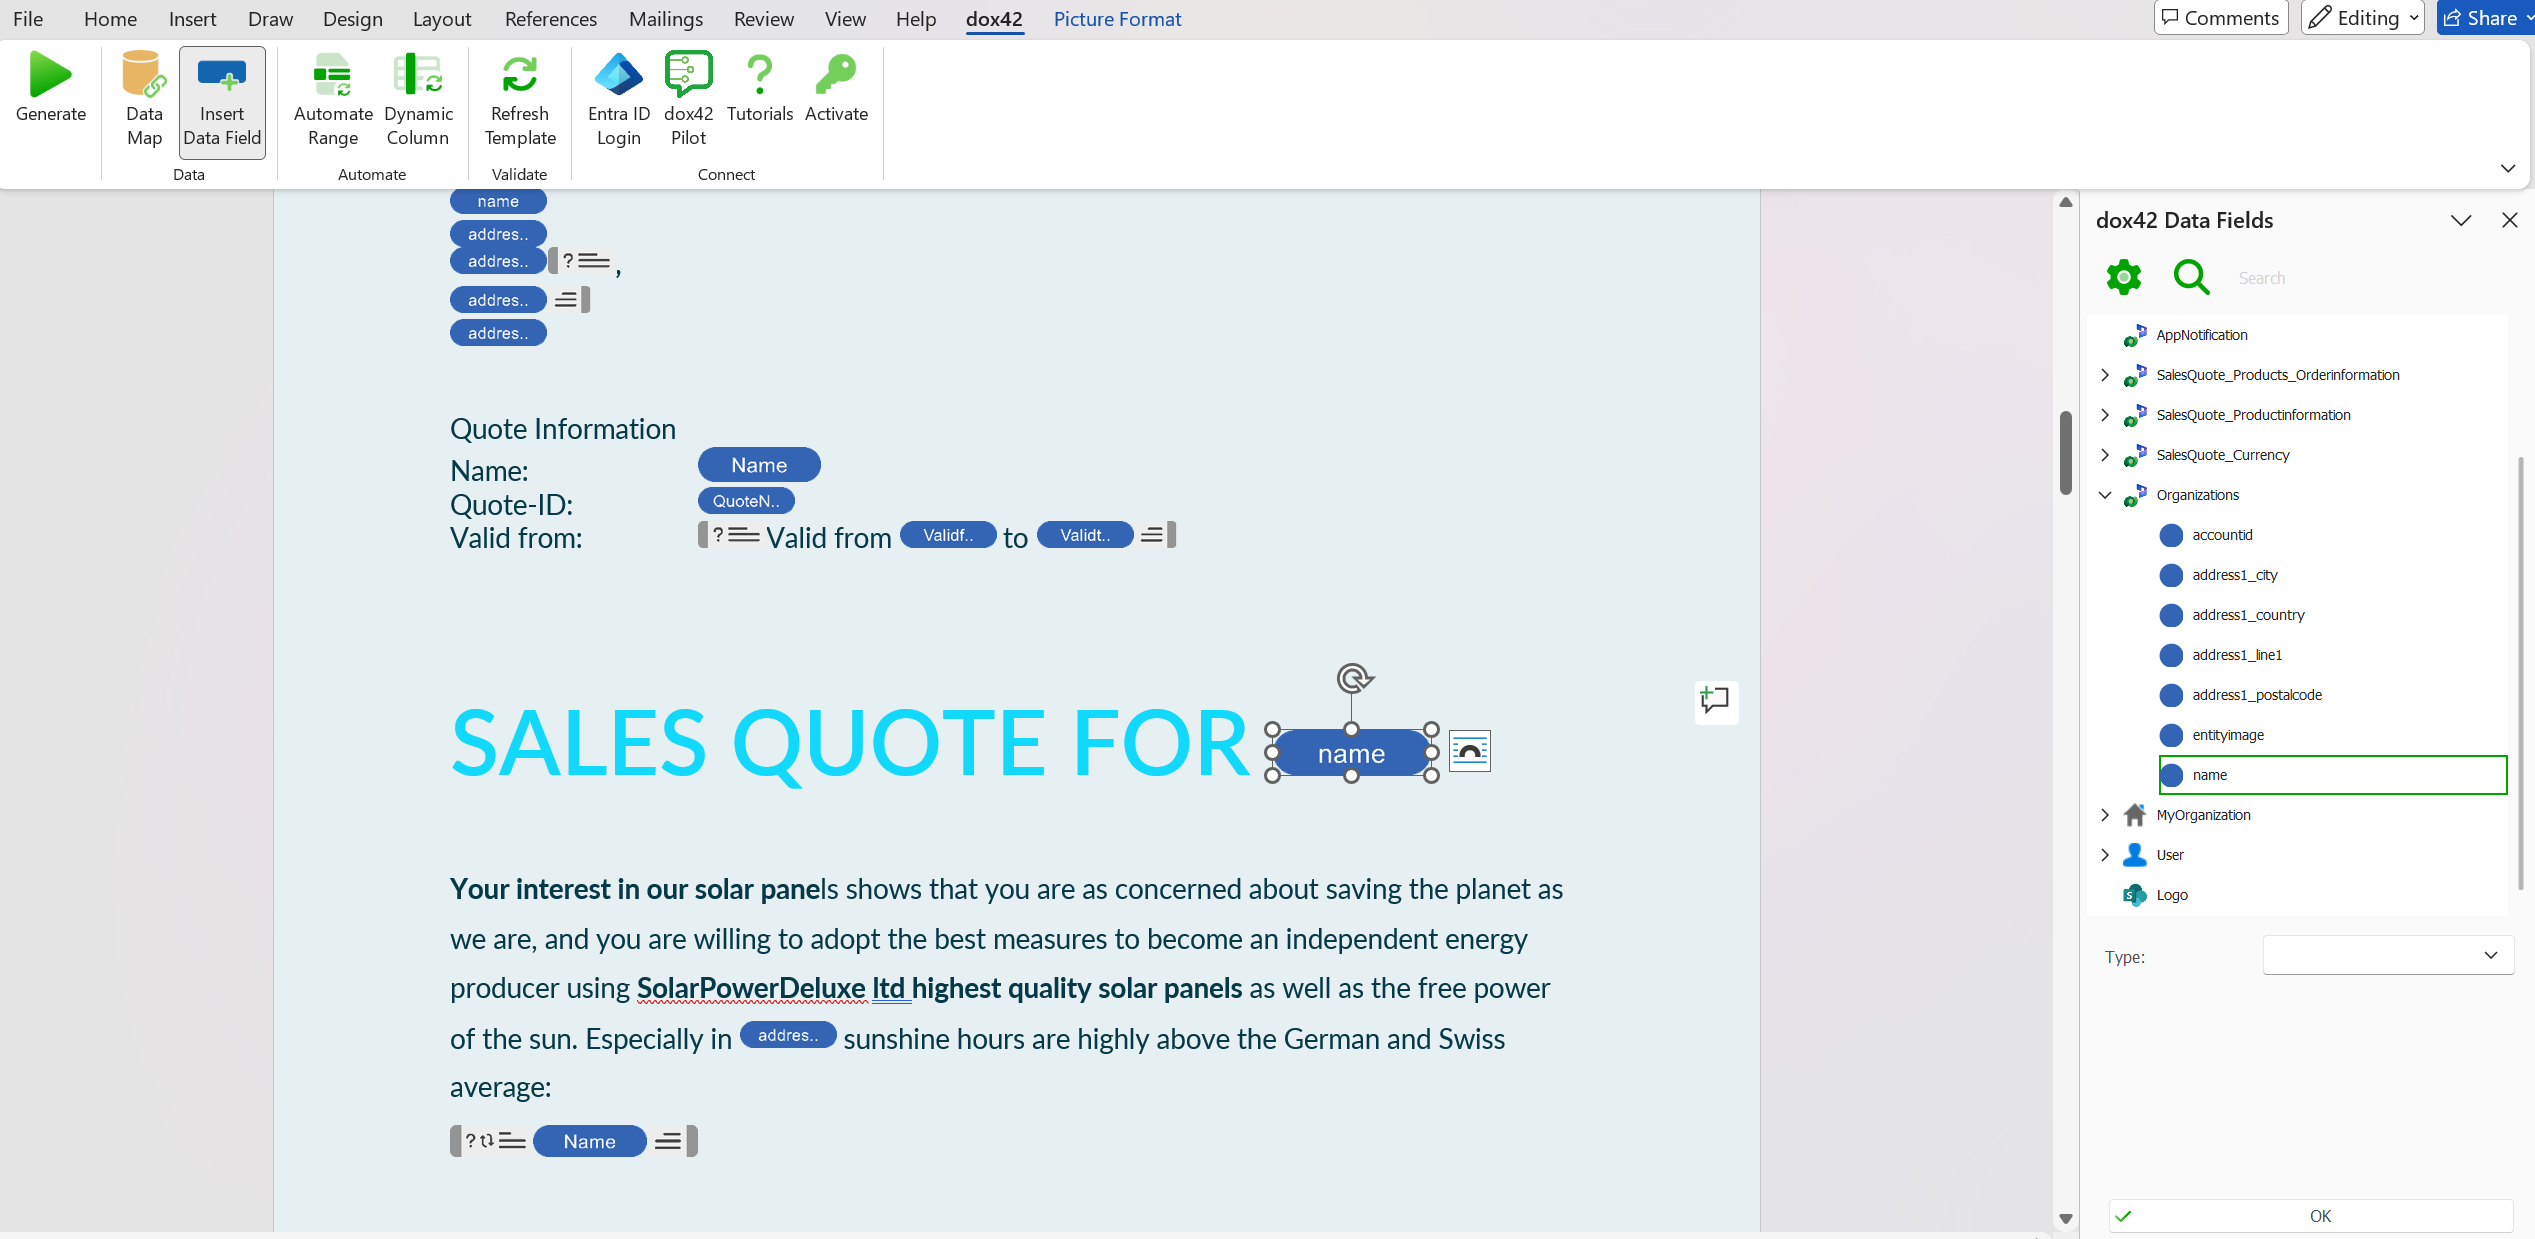The height and width of the screenshot is (1239, 2535).
Task: Select the Logo data source item
Action: (2171, 895)
